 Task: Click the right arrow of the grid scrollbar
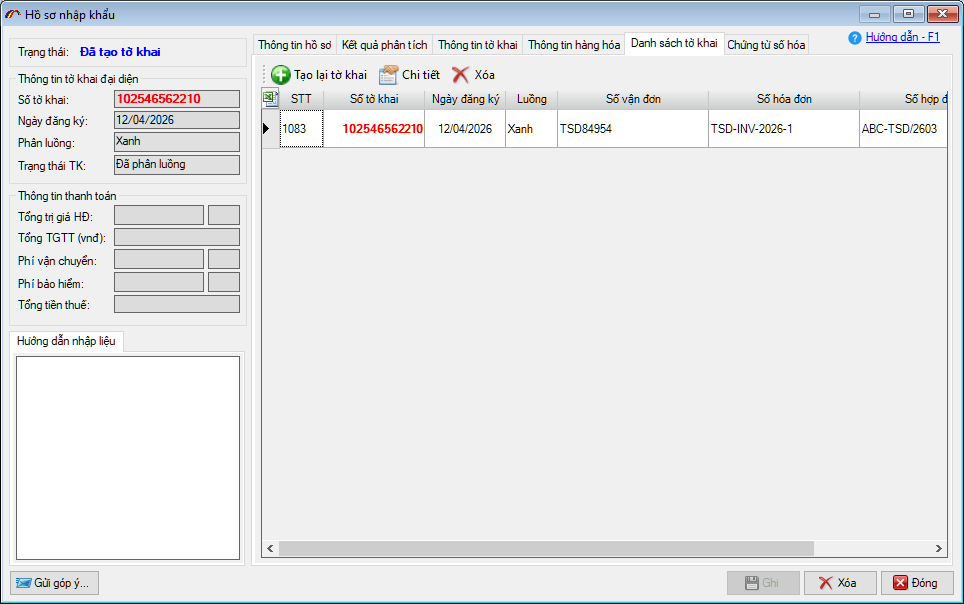pyautogui.click(x=939, y=548)
